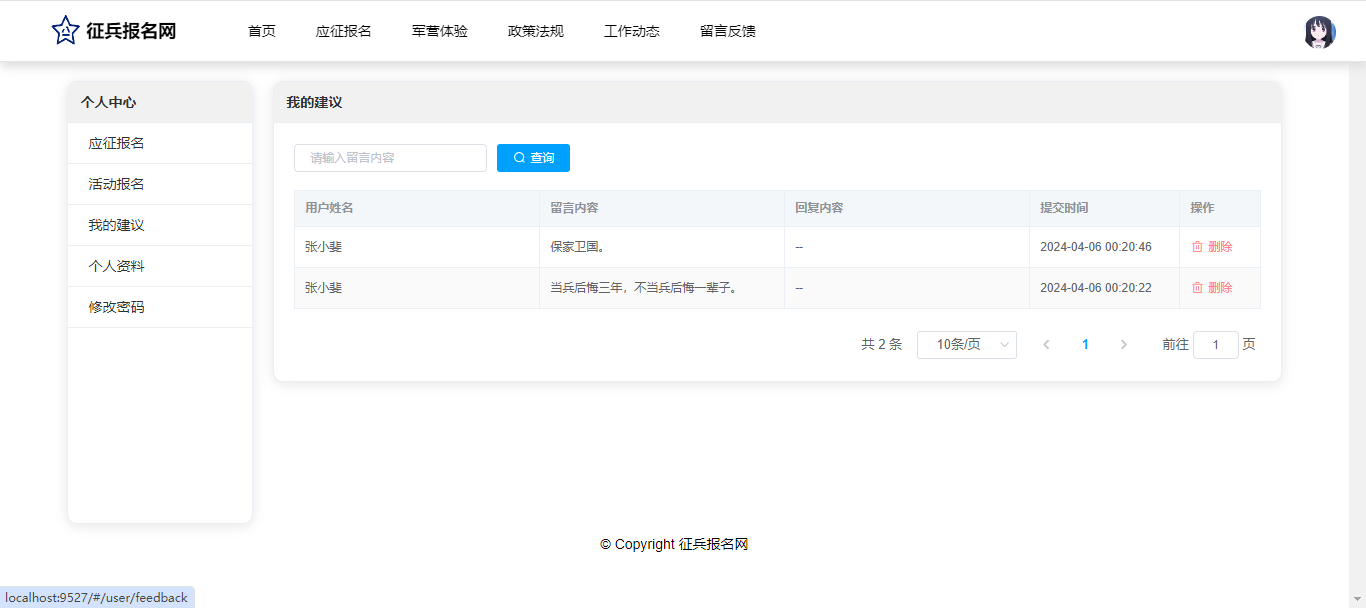Image resolution: width=1366 pixels, height=608 pixels.
Task: Open 应征报名 in the top navigation
Action: [x=344, y=31]
